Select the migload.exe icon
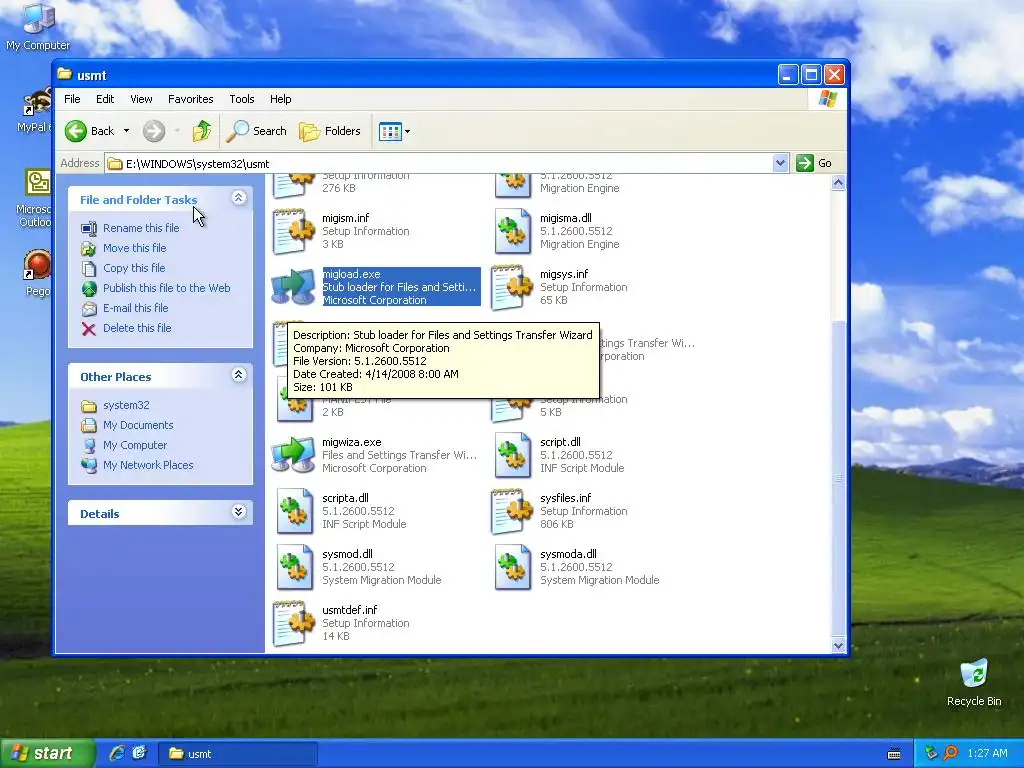Screen dimensions: 1024x768 click(x=294, y=287)
